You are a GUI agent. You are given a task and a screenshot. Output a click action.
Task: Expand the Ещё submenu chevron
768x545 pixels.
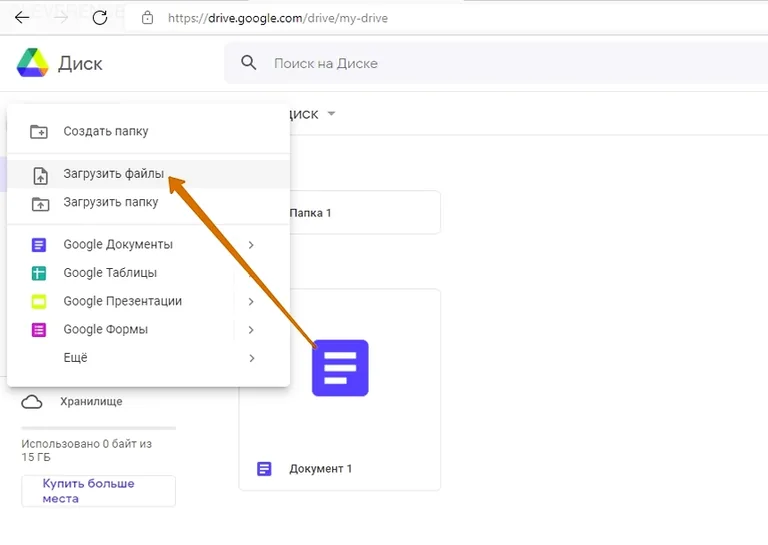[x=251, y=358]
